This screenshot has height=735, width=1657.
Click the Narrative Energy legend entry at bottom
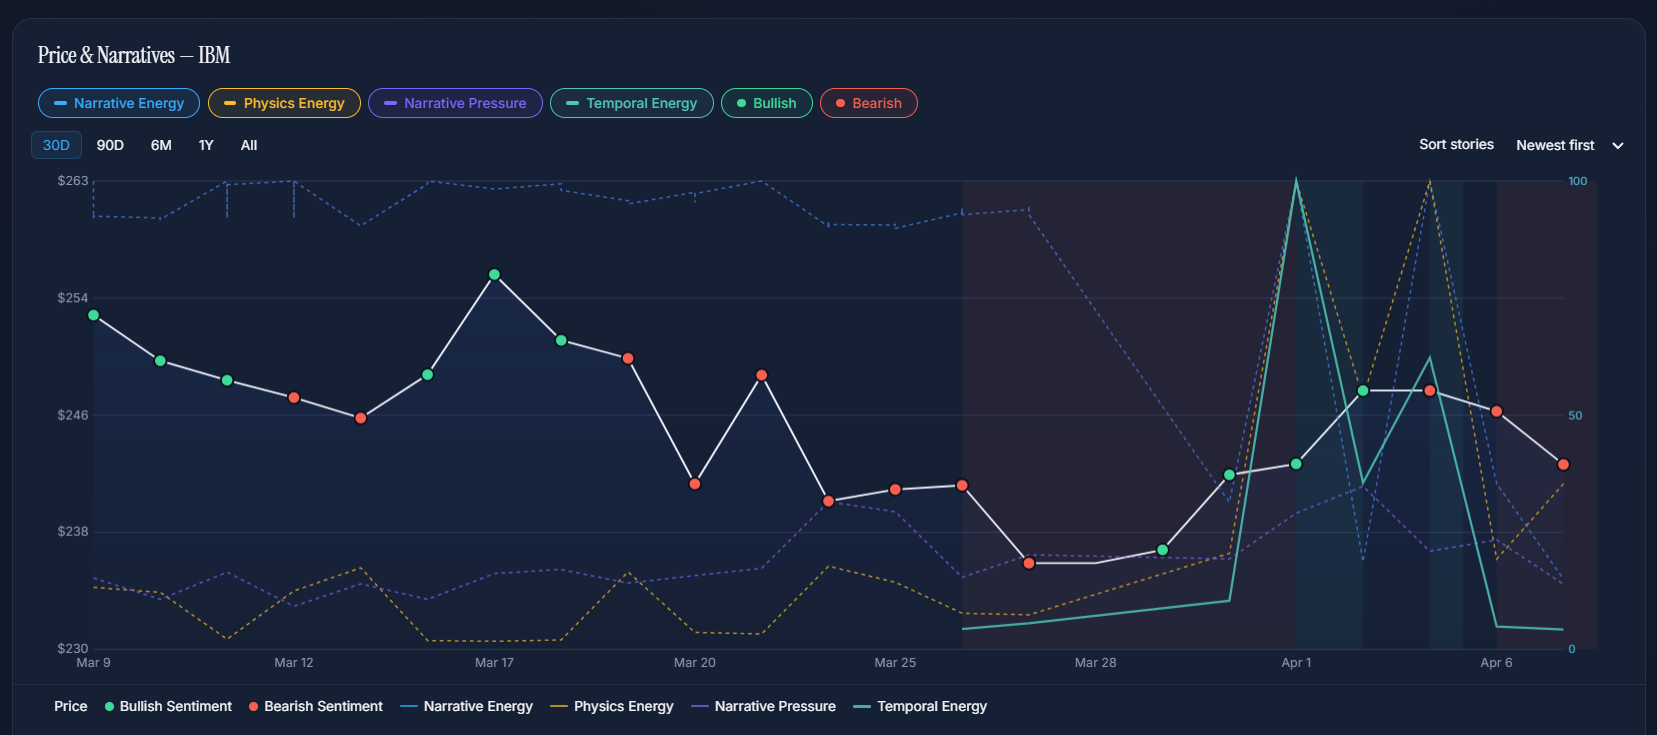coord(467,706)
